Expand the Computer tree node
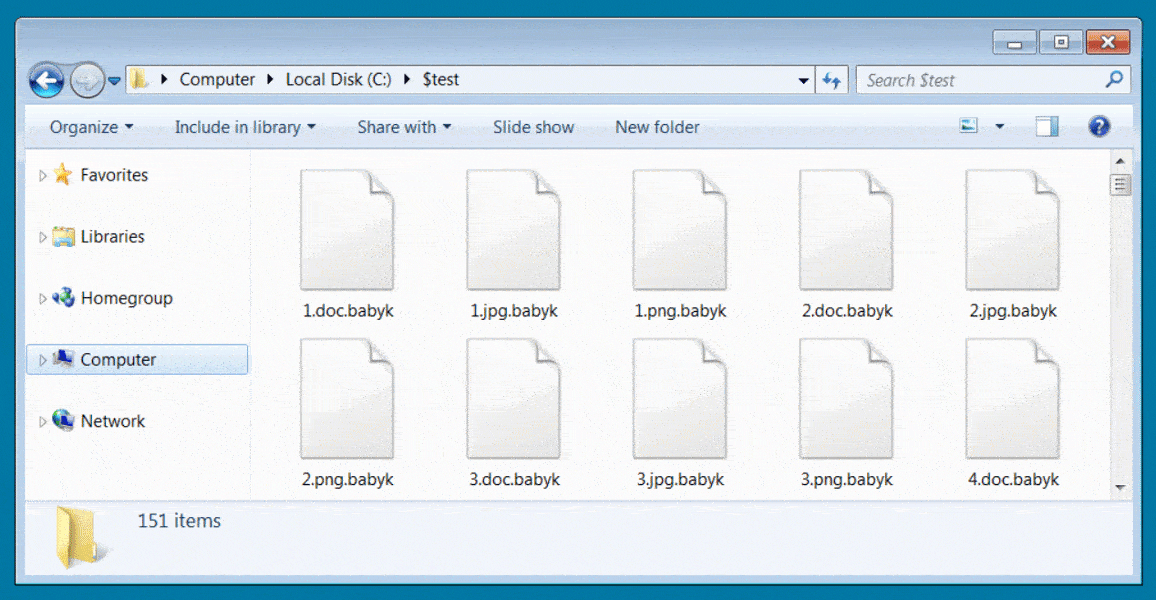1156x600 pixels. click(43, 360)
